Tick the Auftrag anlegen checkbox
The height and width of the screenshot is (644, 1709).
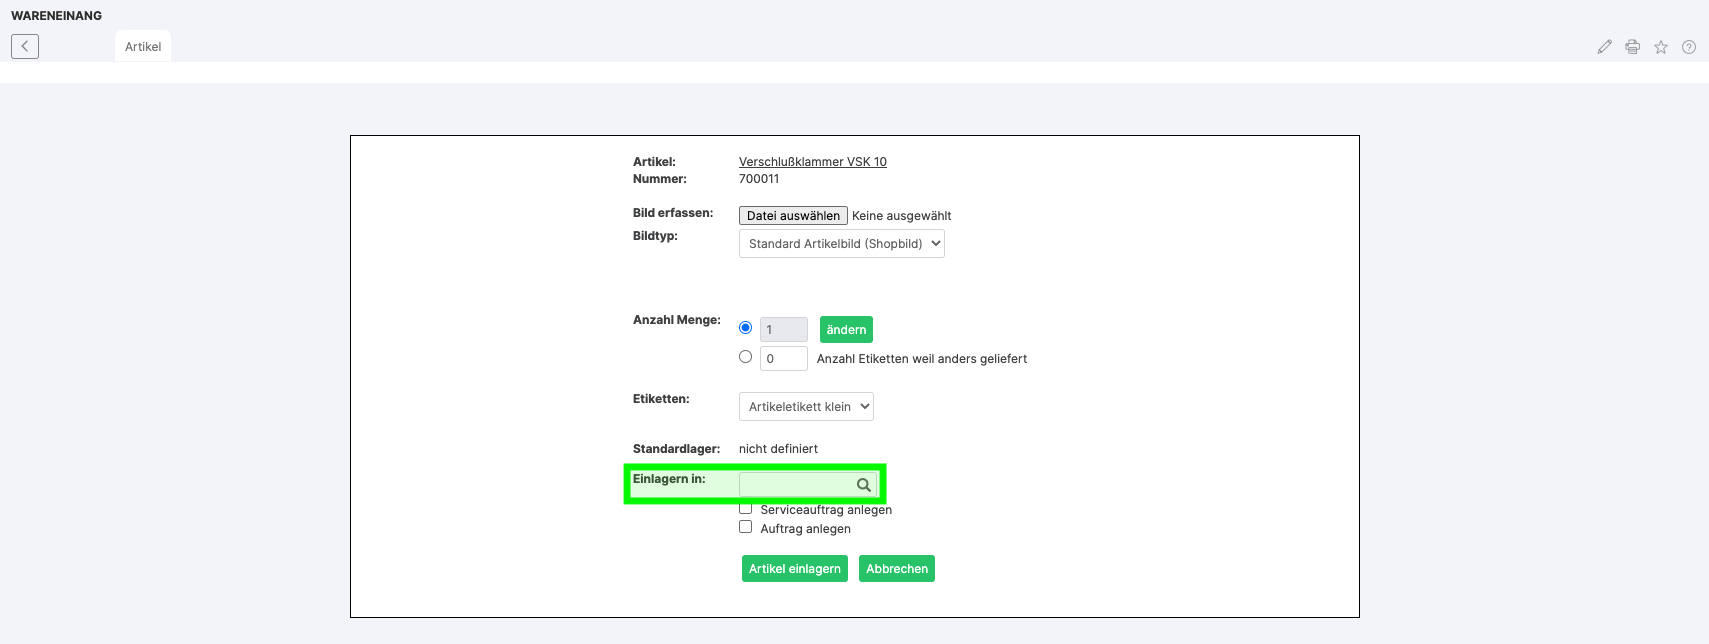click(x=745, y=527)
